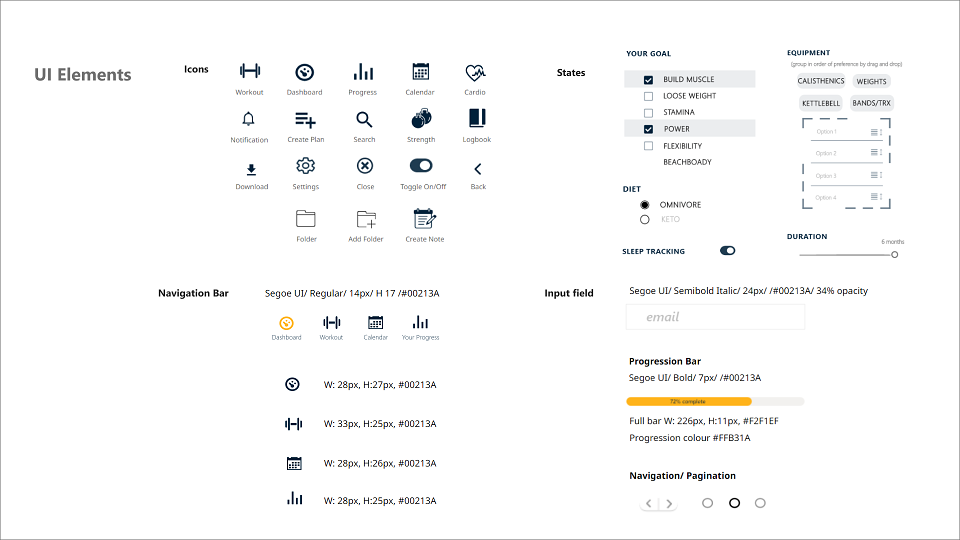Click the Add Folder icon

point(366,219)
